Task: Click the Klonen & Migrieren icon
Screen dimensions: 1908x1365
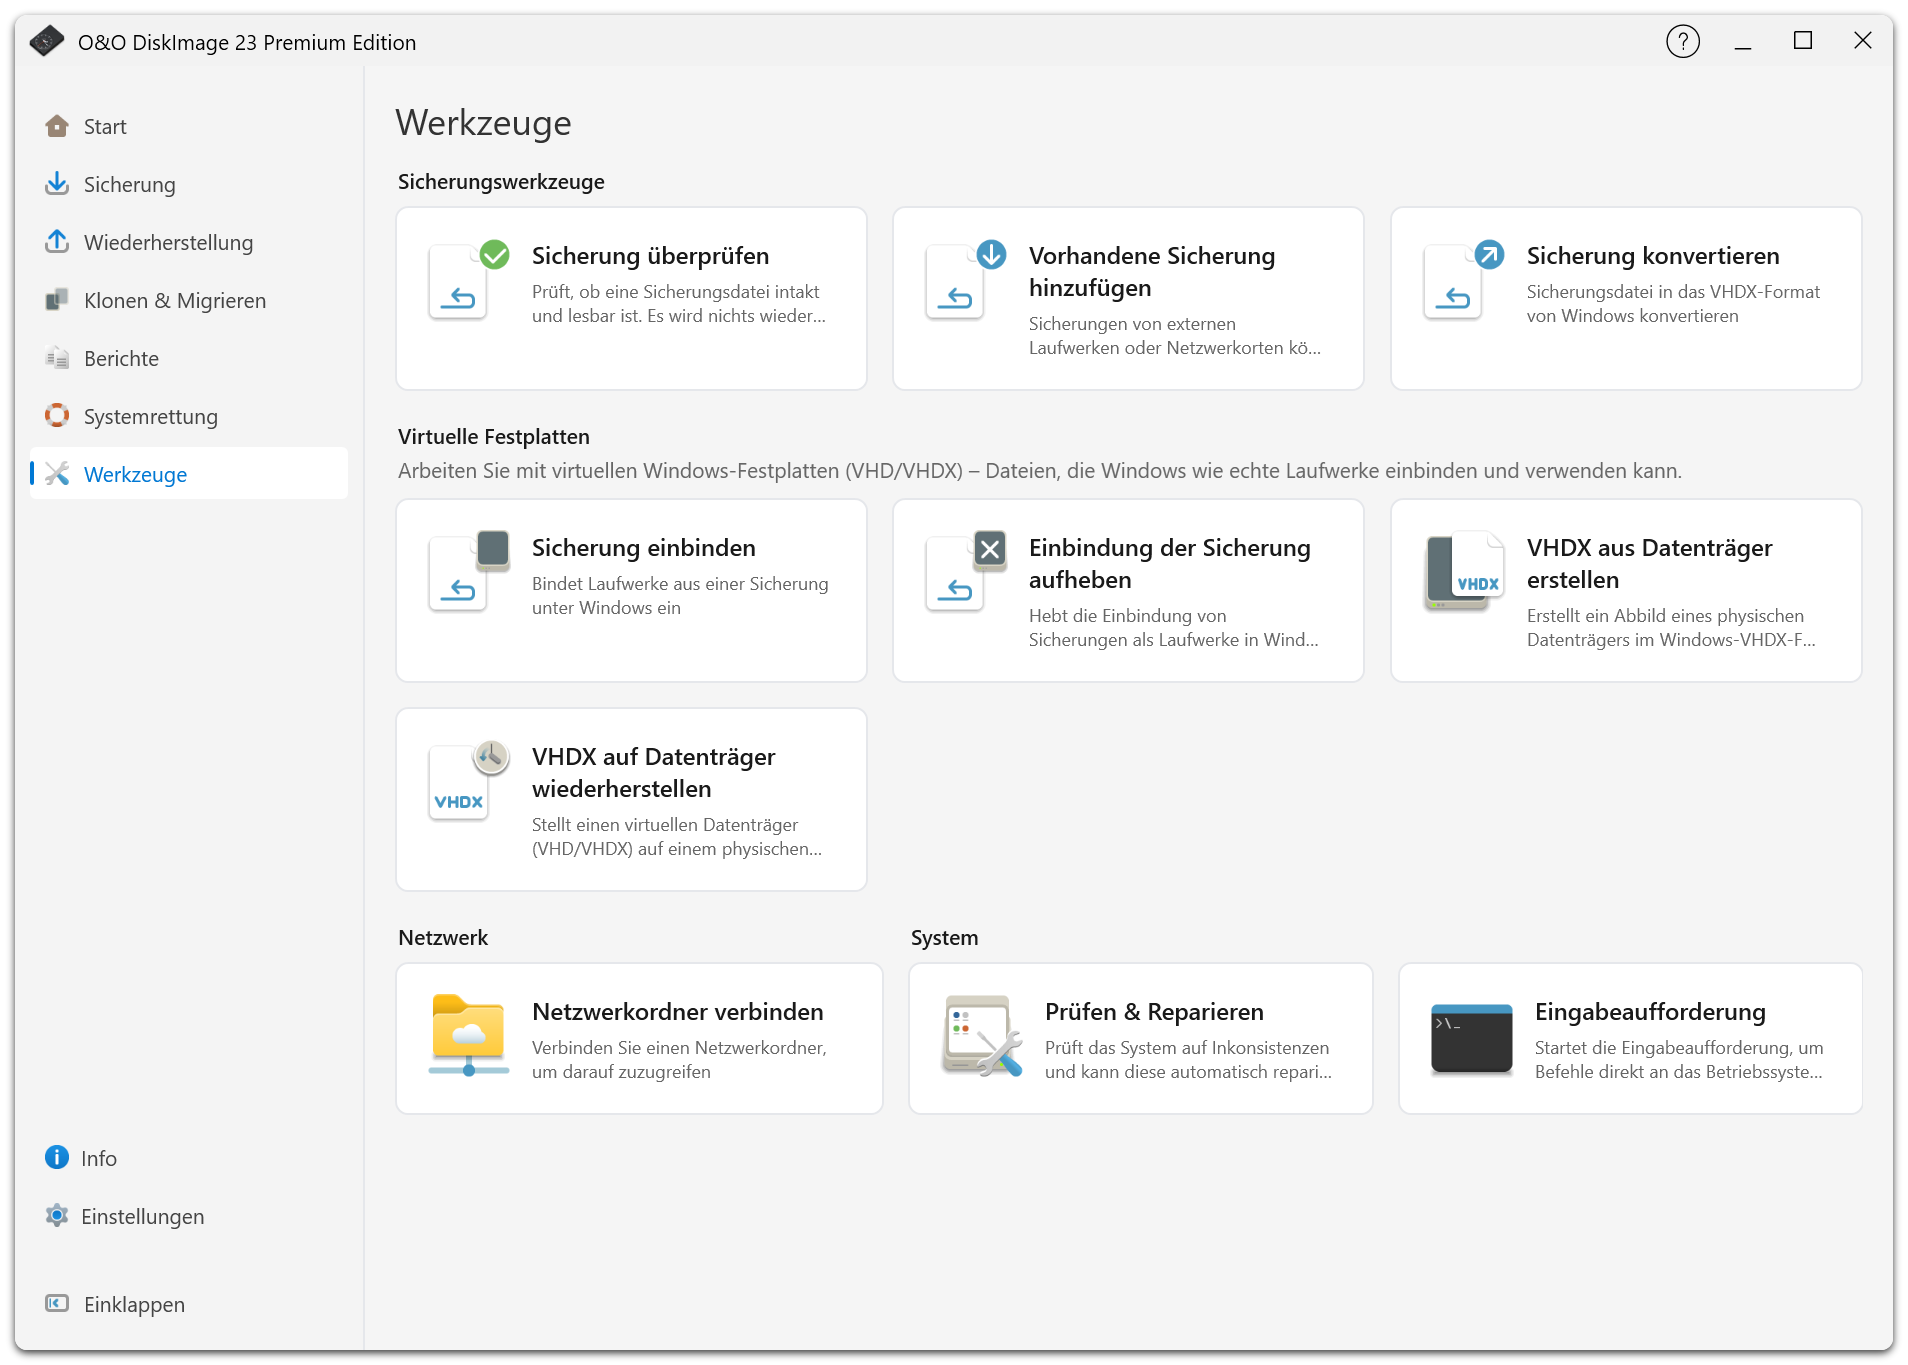Action: tap(57, 300)
